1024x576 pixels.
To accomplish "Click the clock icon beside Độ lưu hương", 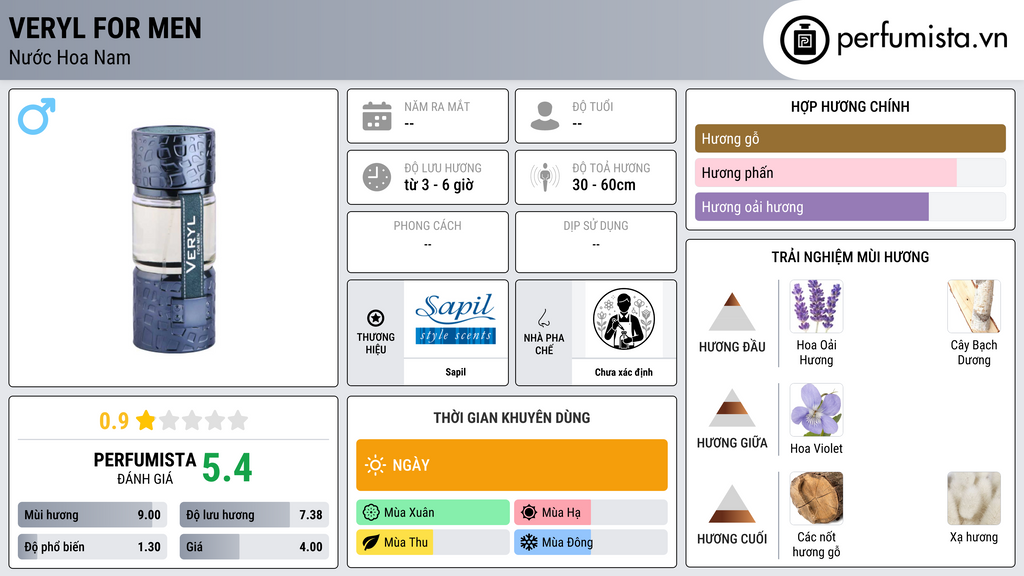I will (377, 177).
